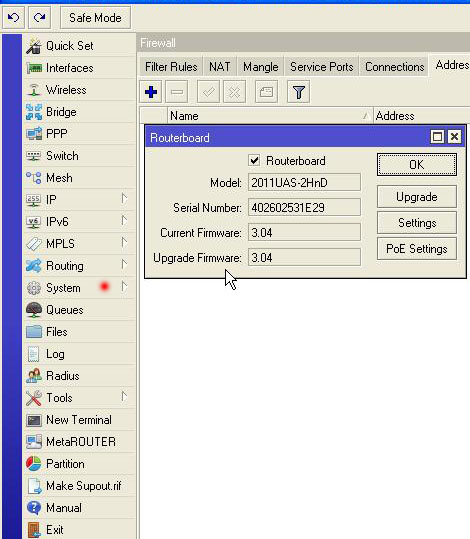
Task: Close the Routerboard dialog
Action: point(454,137)
